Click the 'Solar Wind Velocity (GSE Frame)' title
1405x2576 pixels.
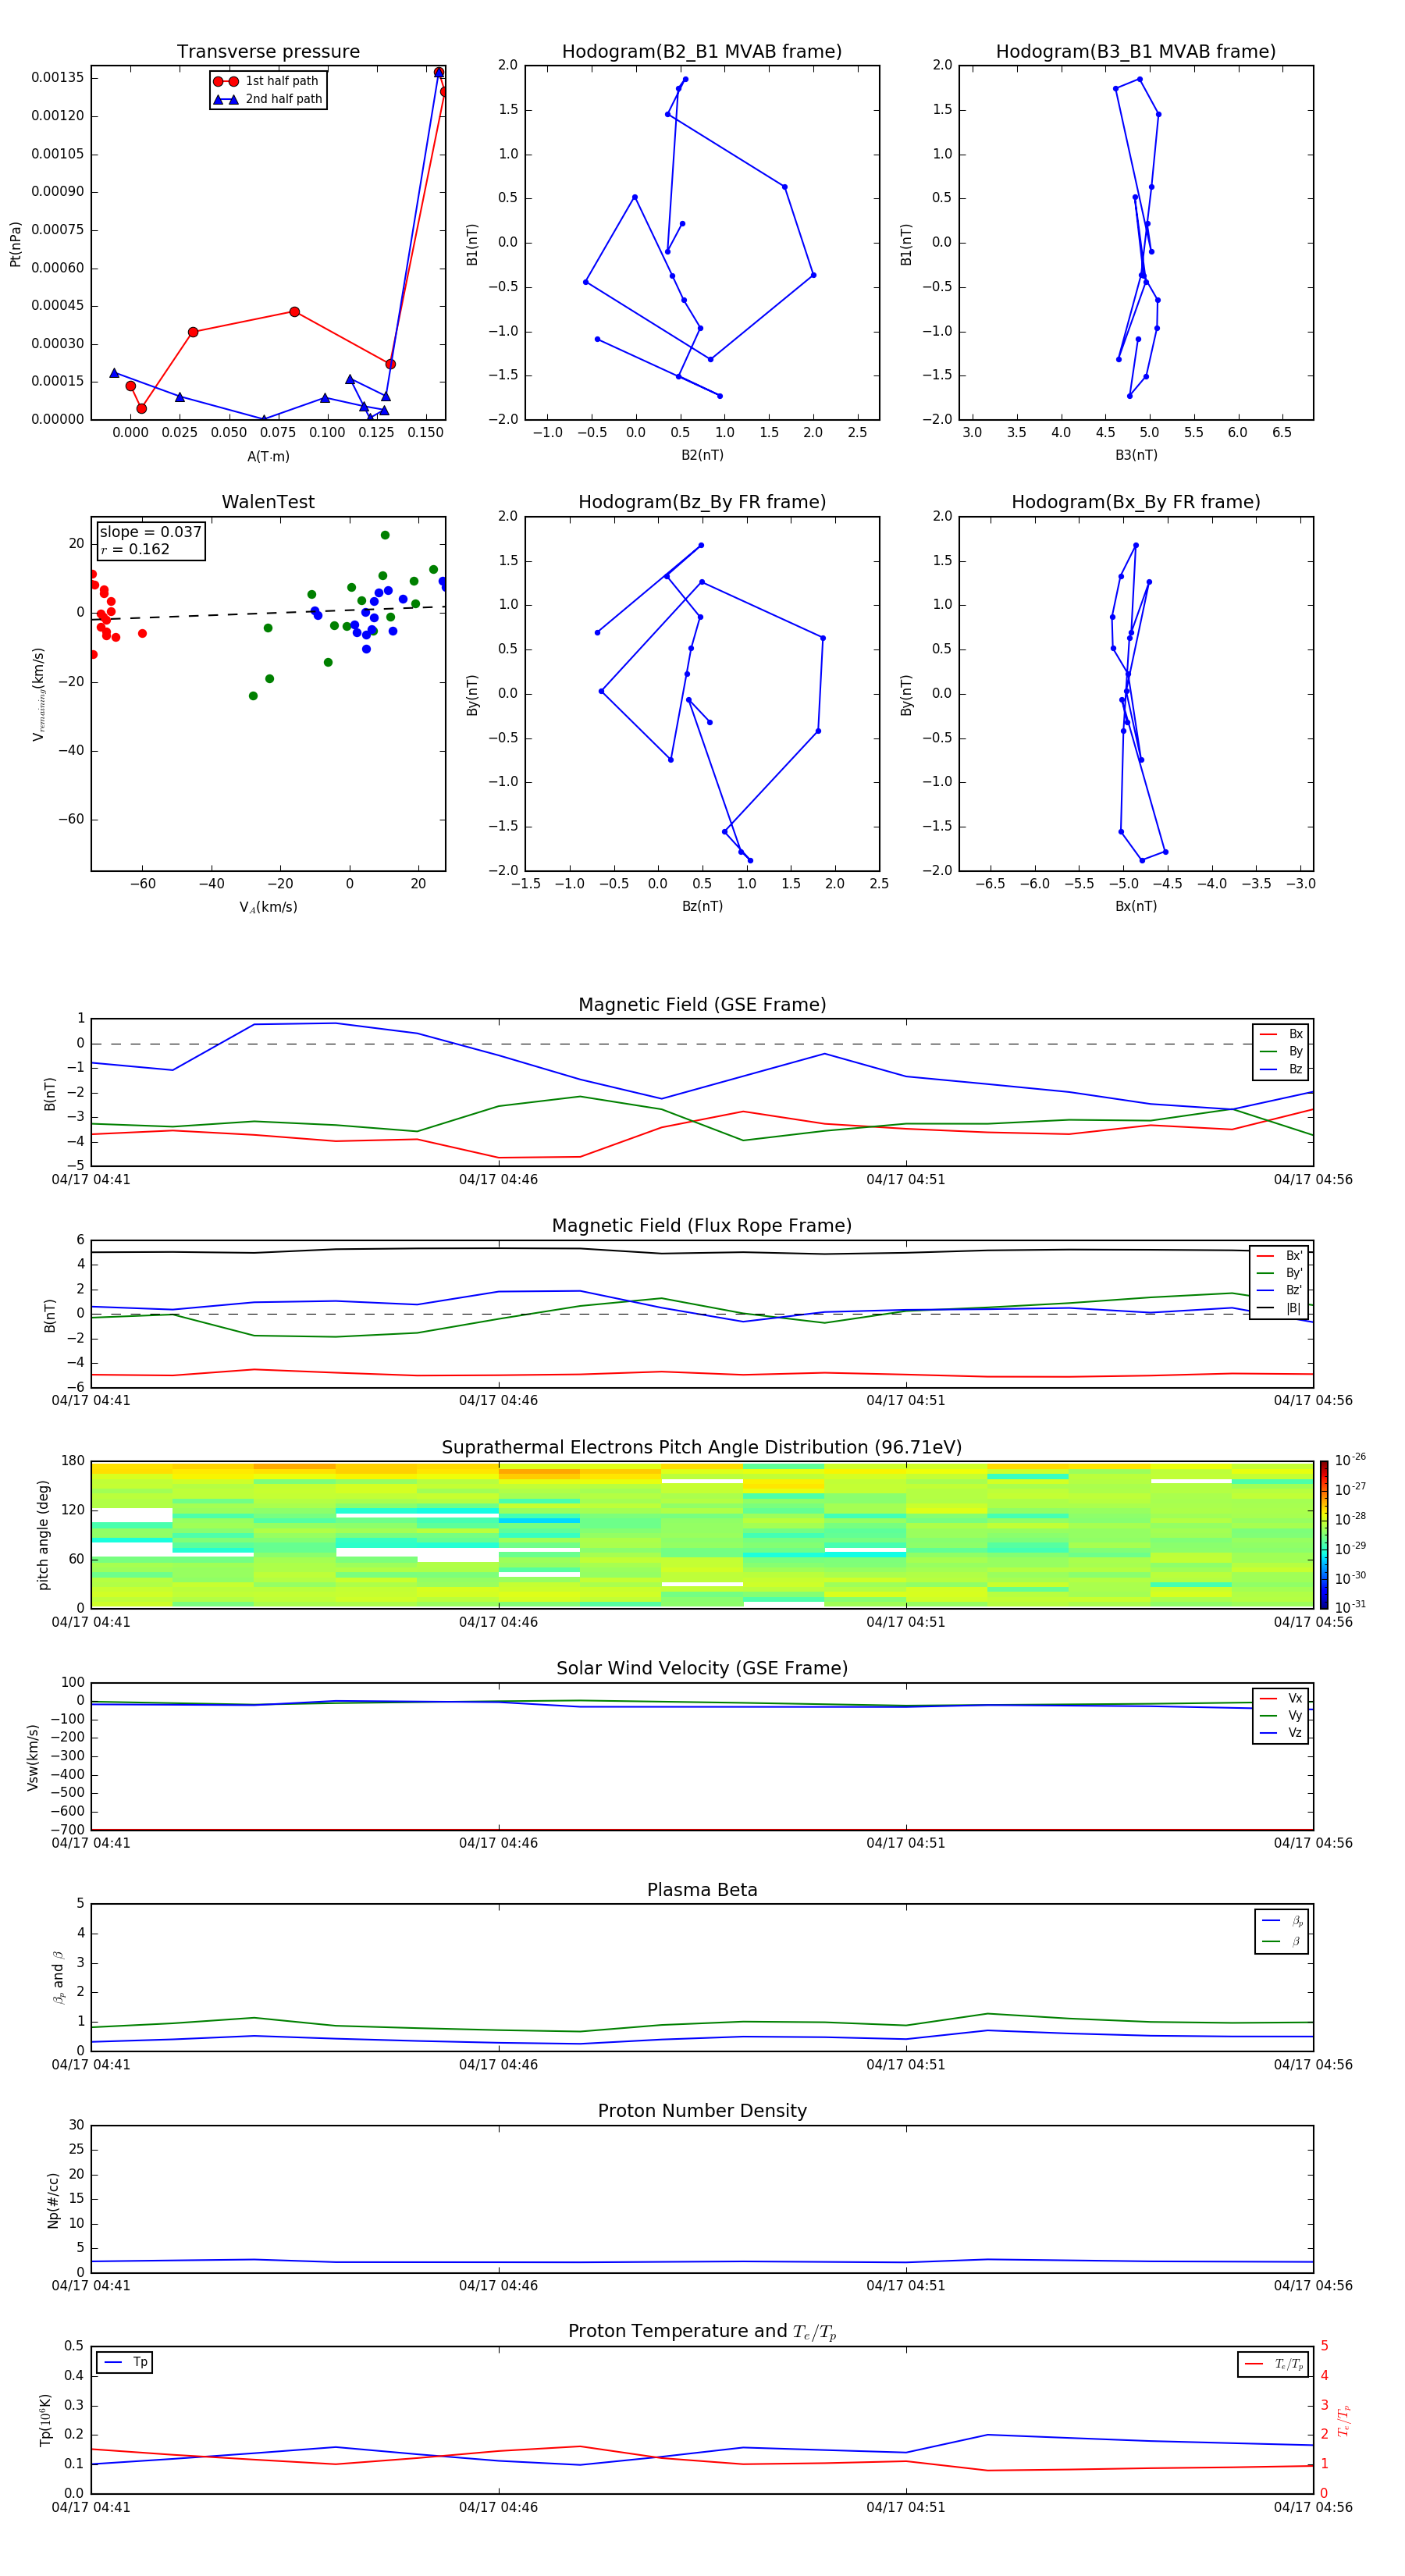702,1669
